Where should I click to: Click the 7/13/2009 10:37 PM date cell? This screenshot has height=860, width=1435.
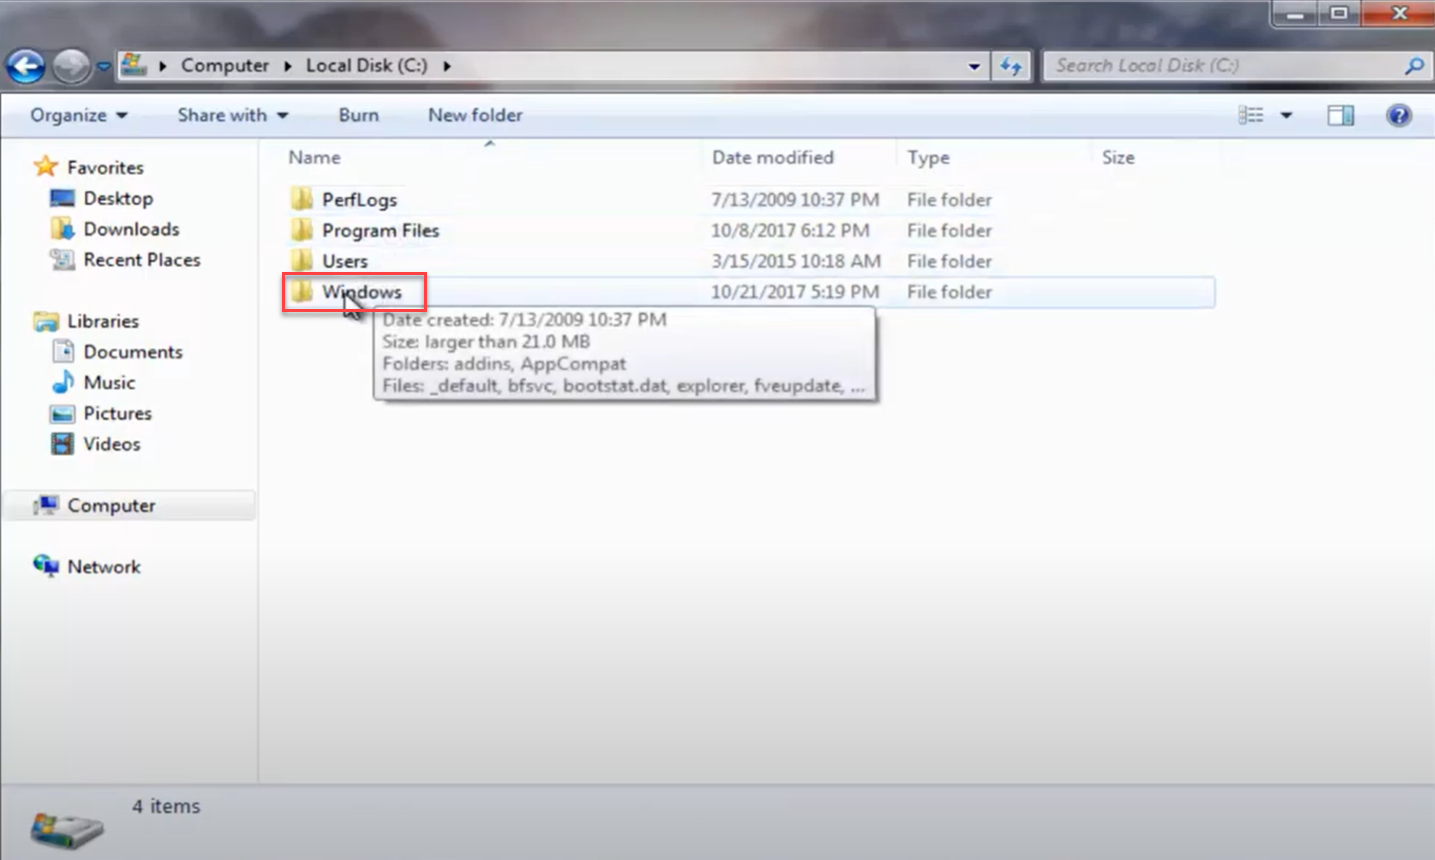(795, 200)
